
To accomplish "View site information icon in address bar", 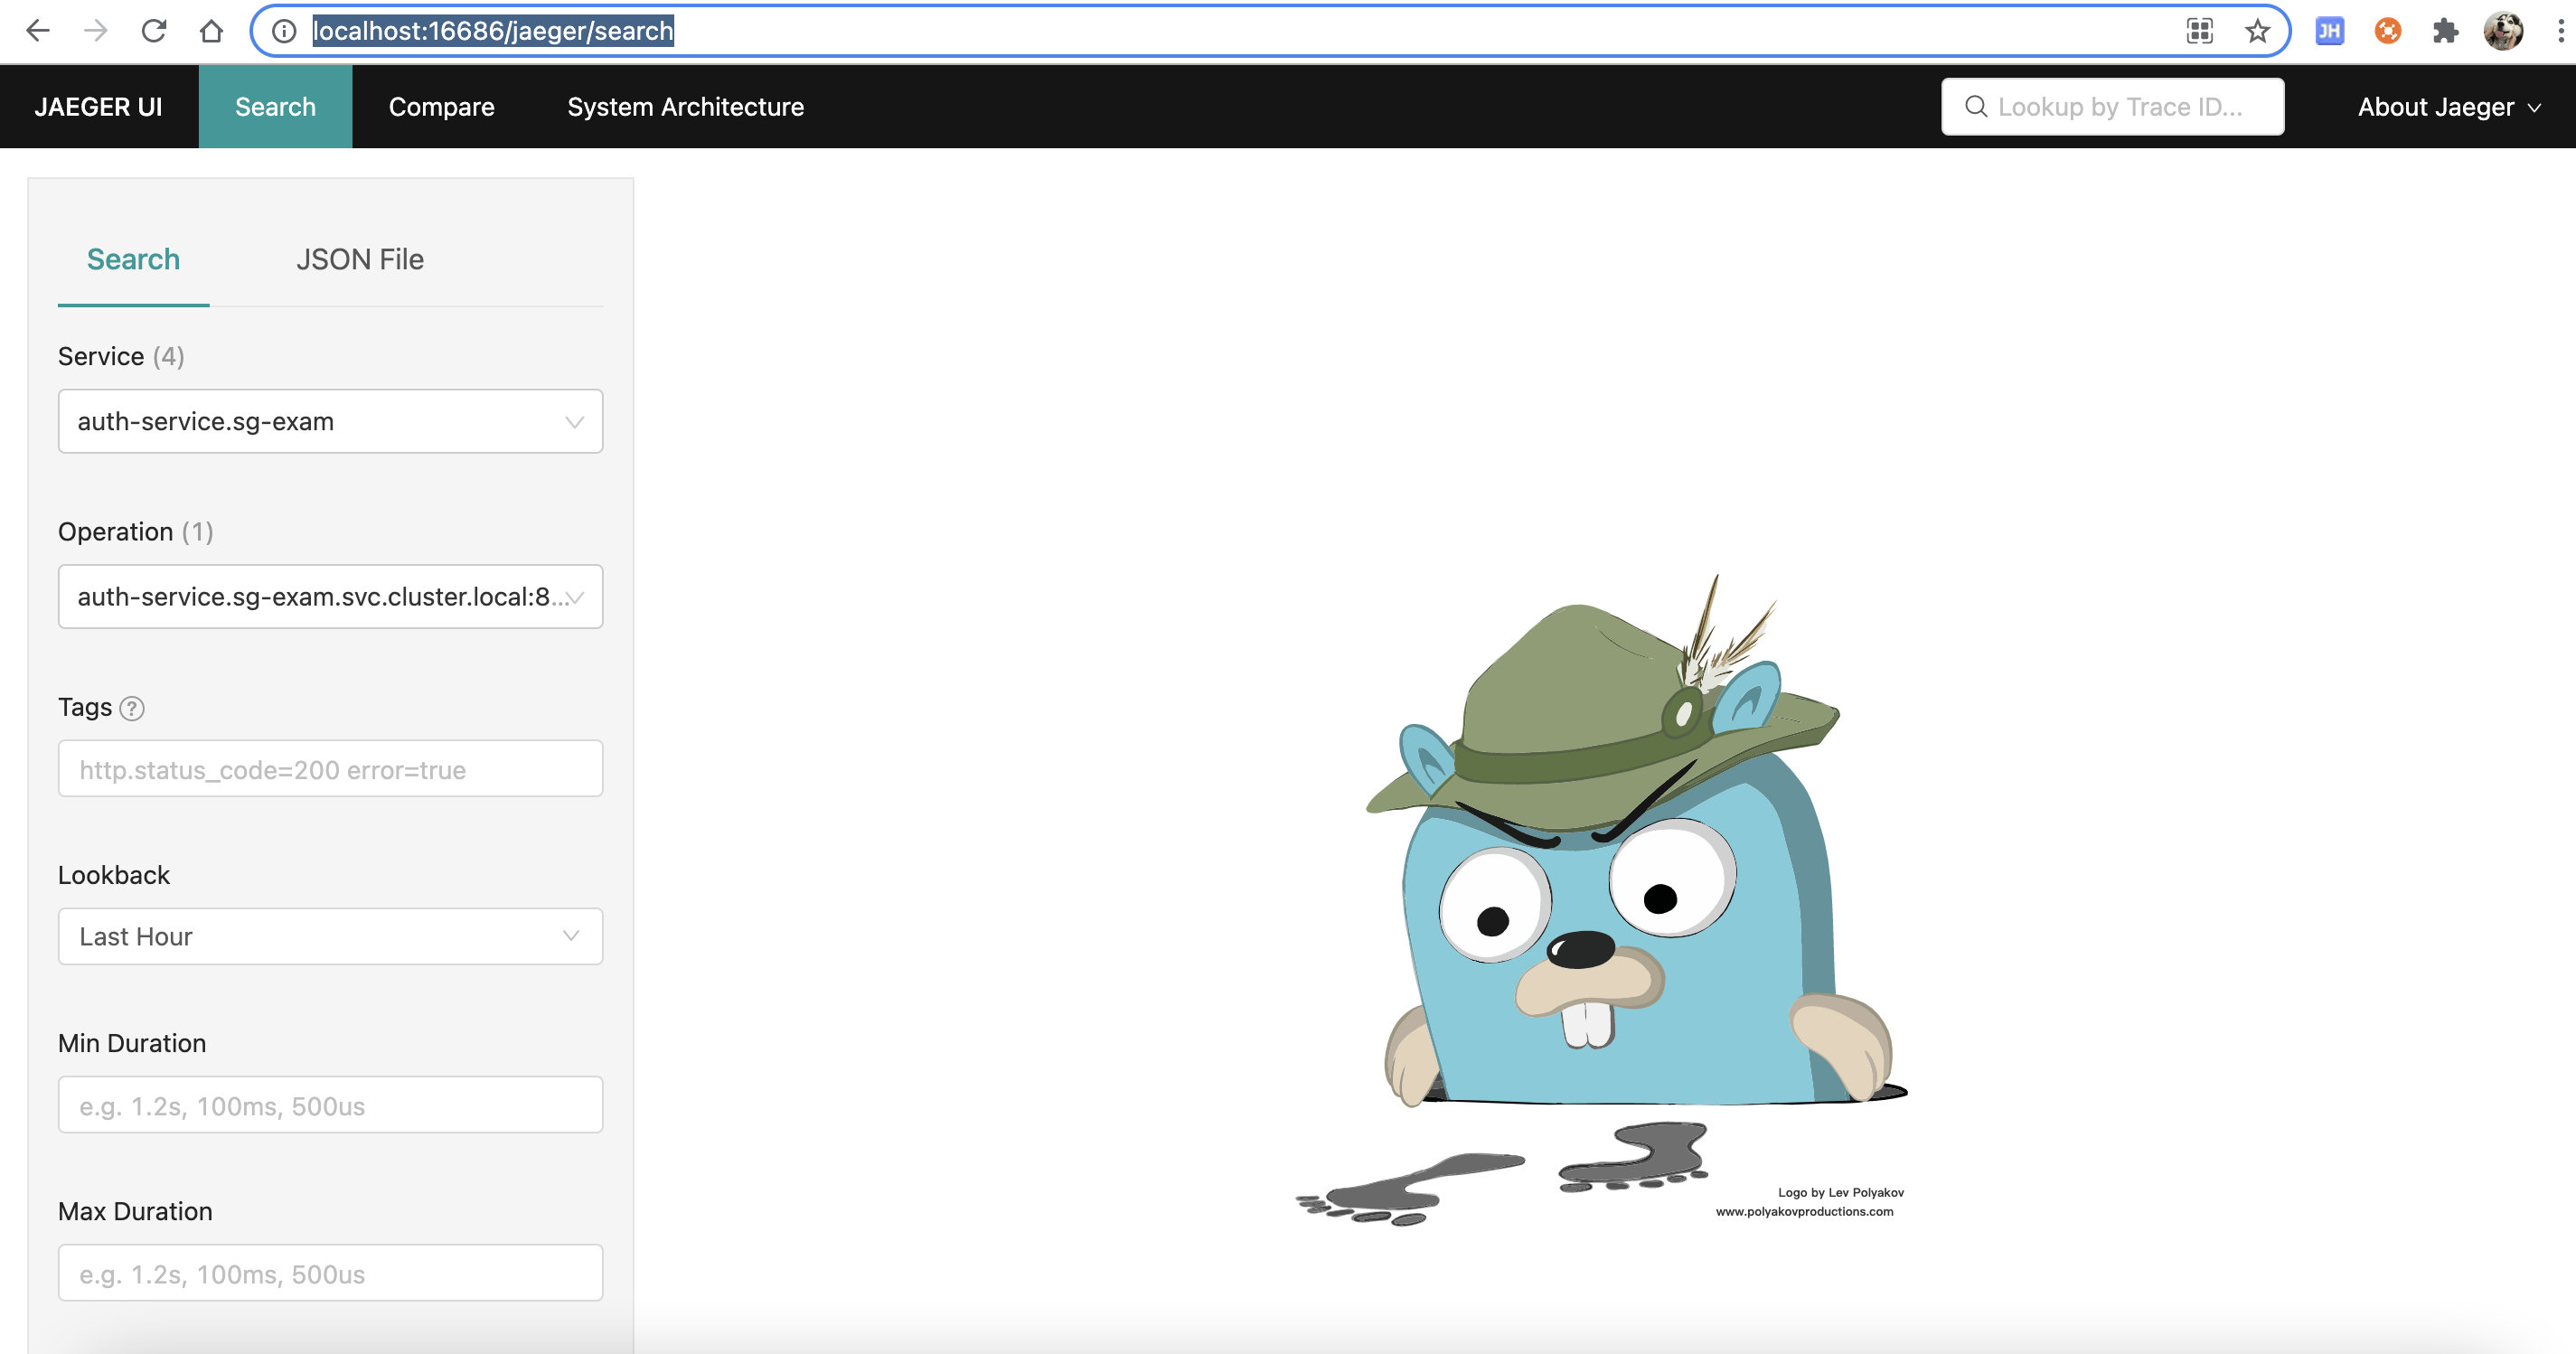I will tap(284, 31).
